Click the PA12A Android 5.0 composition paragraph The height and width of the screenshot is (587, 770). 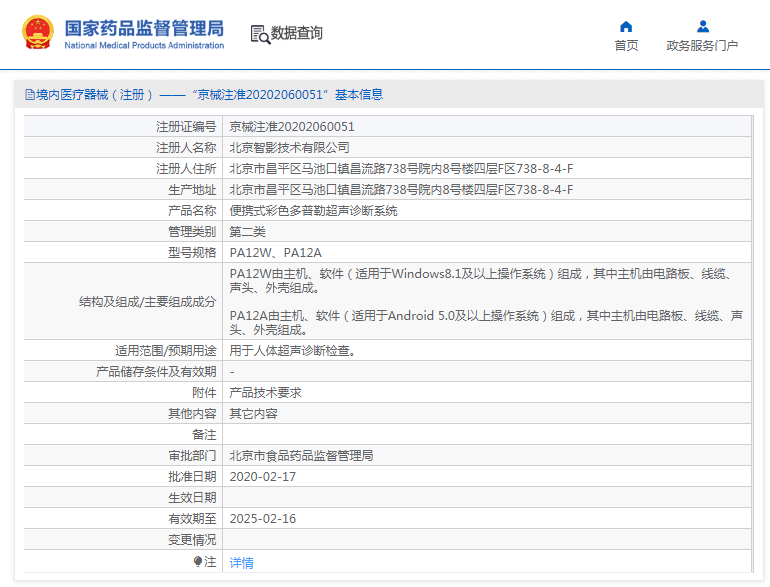pyautogui.click(x=486, y=323)
